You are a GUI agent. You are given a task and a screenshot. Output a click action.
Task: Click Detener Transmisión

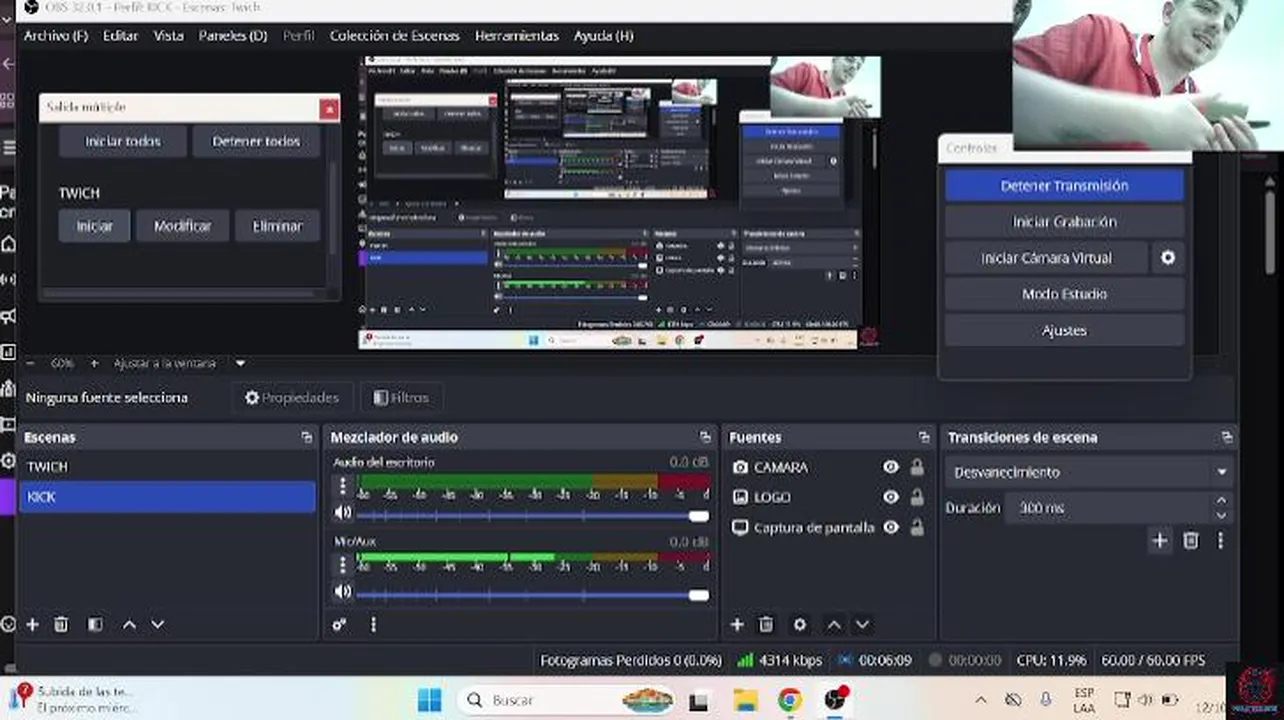coord(1064,186)
